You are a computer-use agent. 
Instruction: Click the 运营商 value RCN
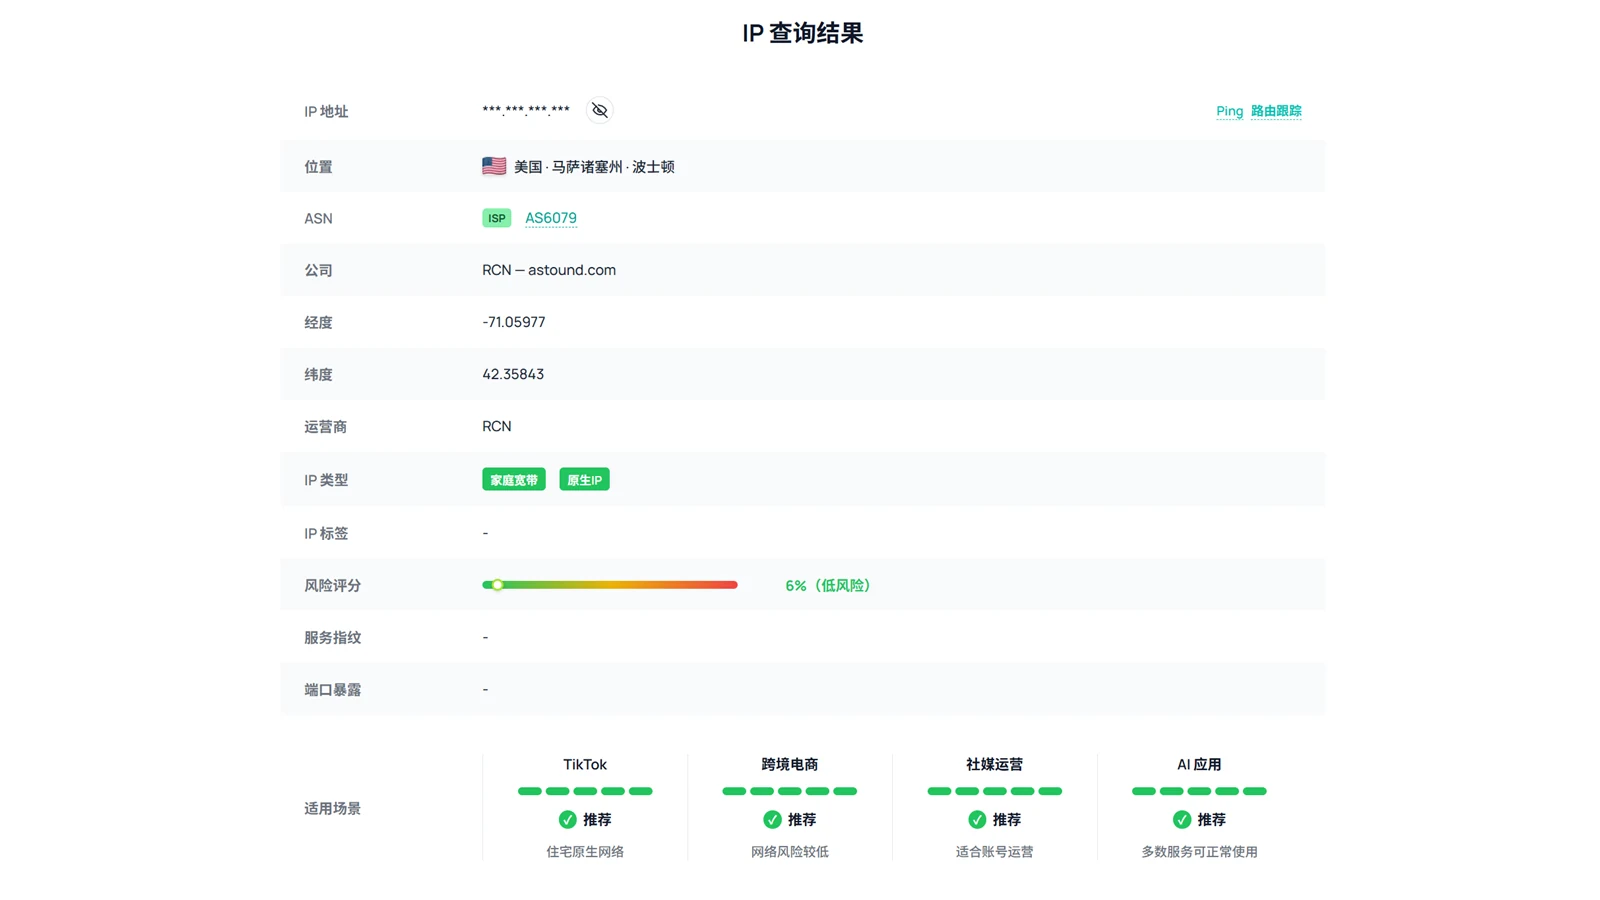[x=497, y=426]
